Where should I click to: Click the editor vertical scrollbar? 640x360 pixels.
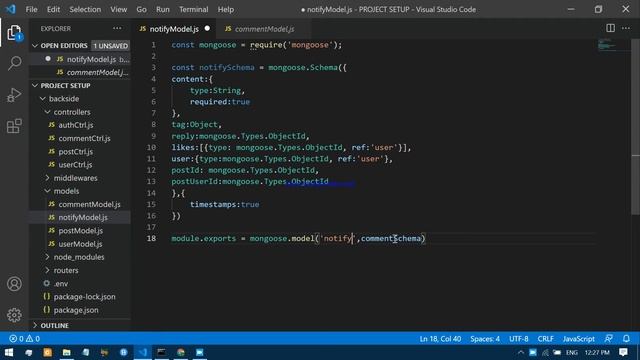pos(636,127)
